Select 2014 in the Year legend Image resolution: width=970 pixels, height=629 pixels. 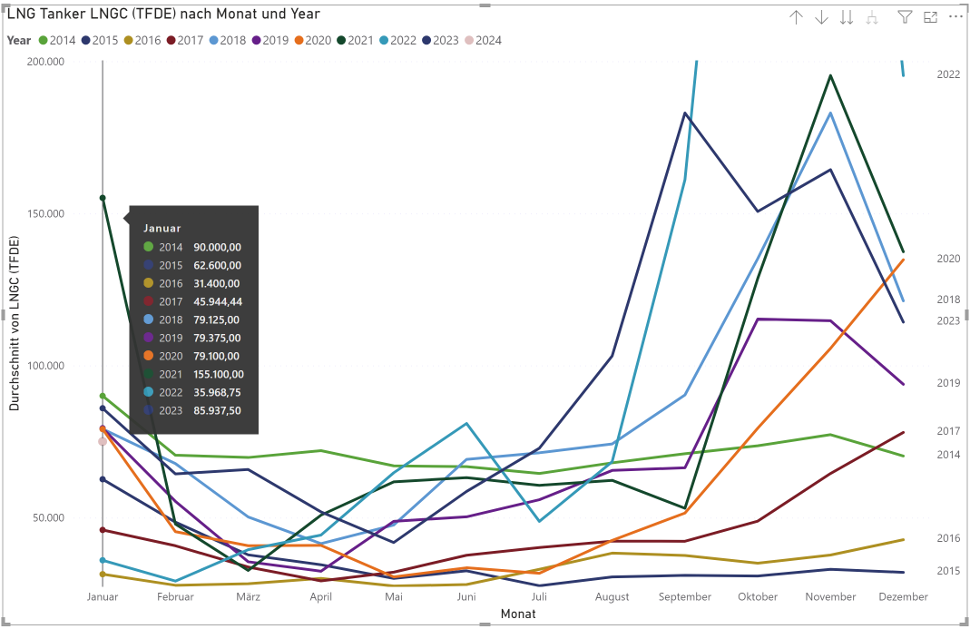click(x=62, y=41)
